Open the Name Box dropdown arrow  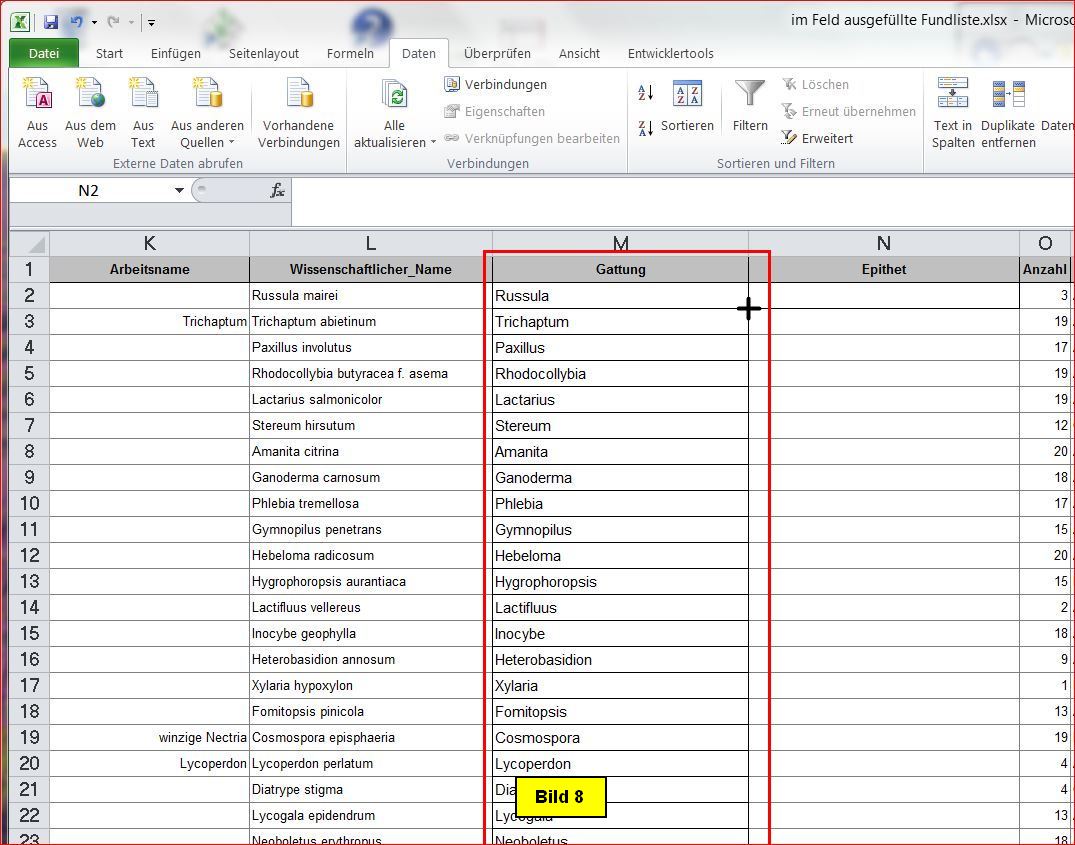tap(179, 190)
